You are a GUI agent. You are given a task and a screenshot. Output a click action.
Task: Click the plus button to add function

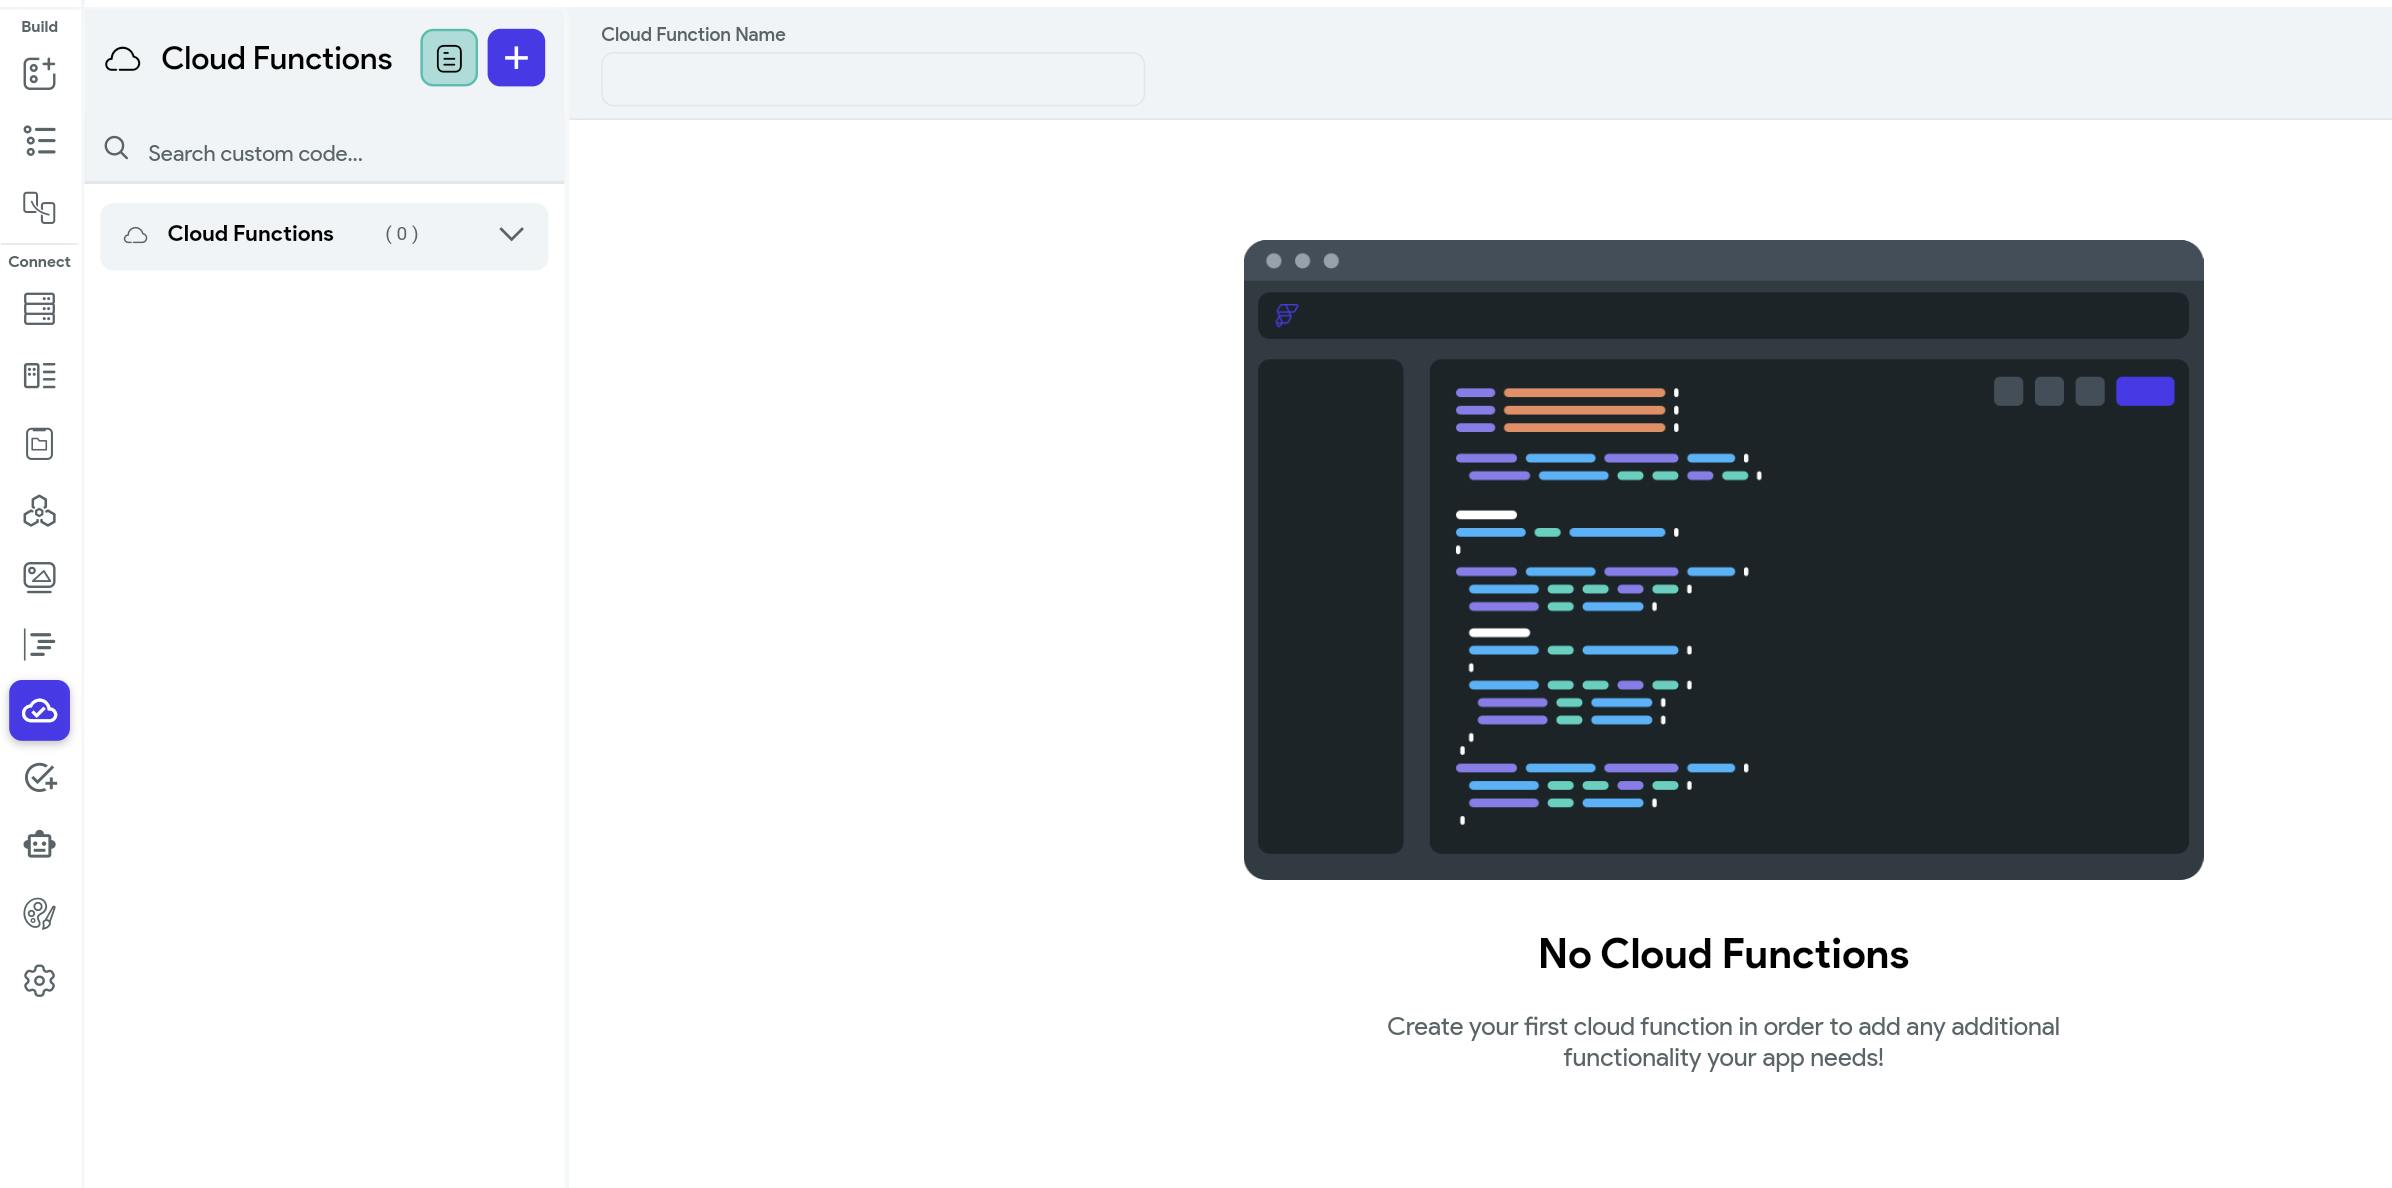click(516, 58)
